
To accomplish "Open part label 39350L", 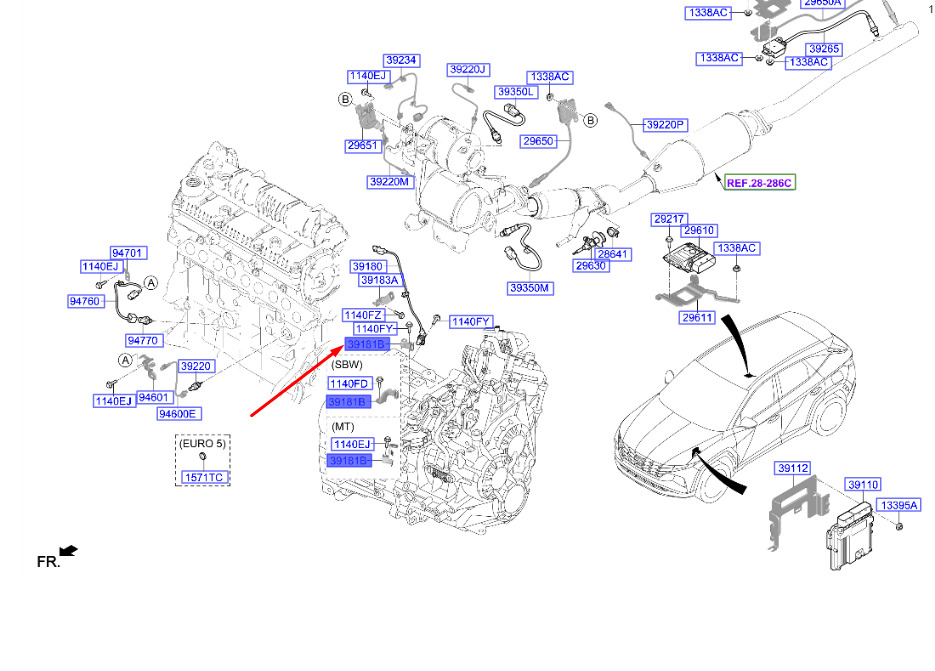I will [516, 92].
